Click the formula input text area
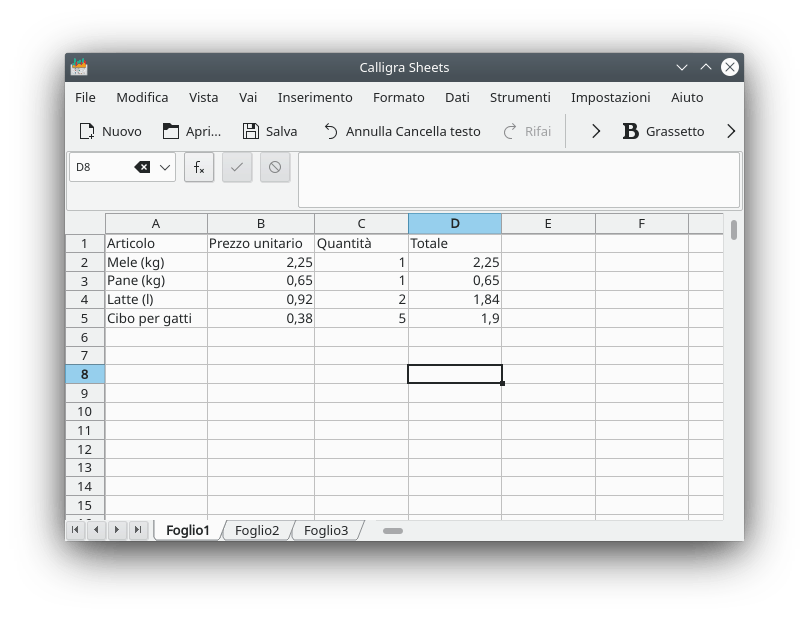This screenshot has width=809, height=618. coord(518,180)
